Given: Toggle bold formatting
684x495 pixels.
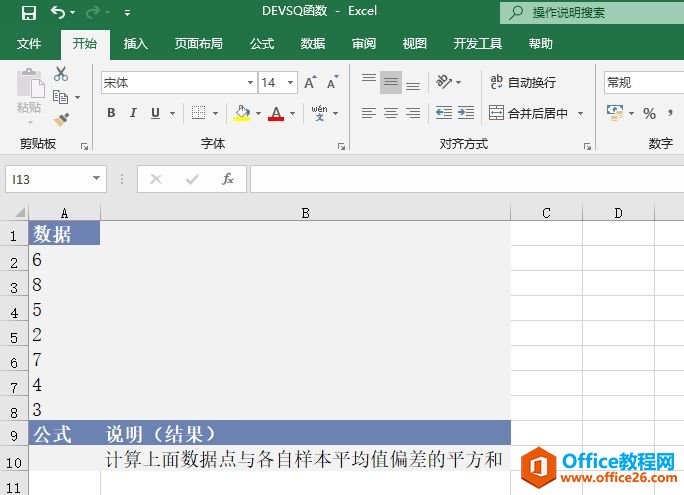Looking at the screenshot, I should tap(111, 113).
